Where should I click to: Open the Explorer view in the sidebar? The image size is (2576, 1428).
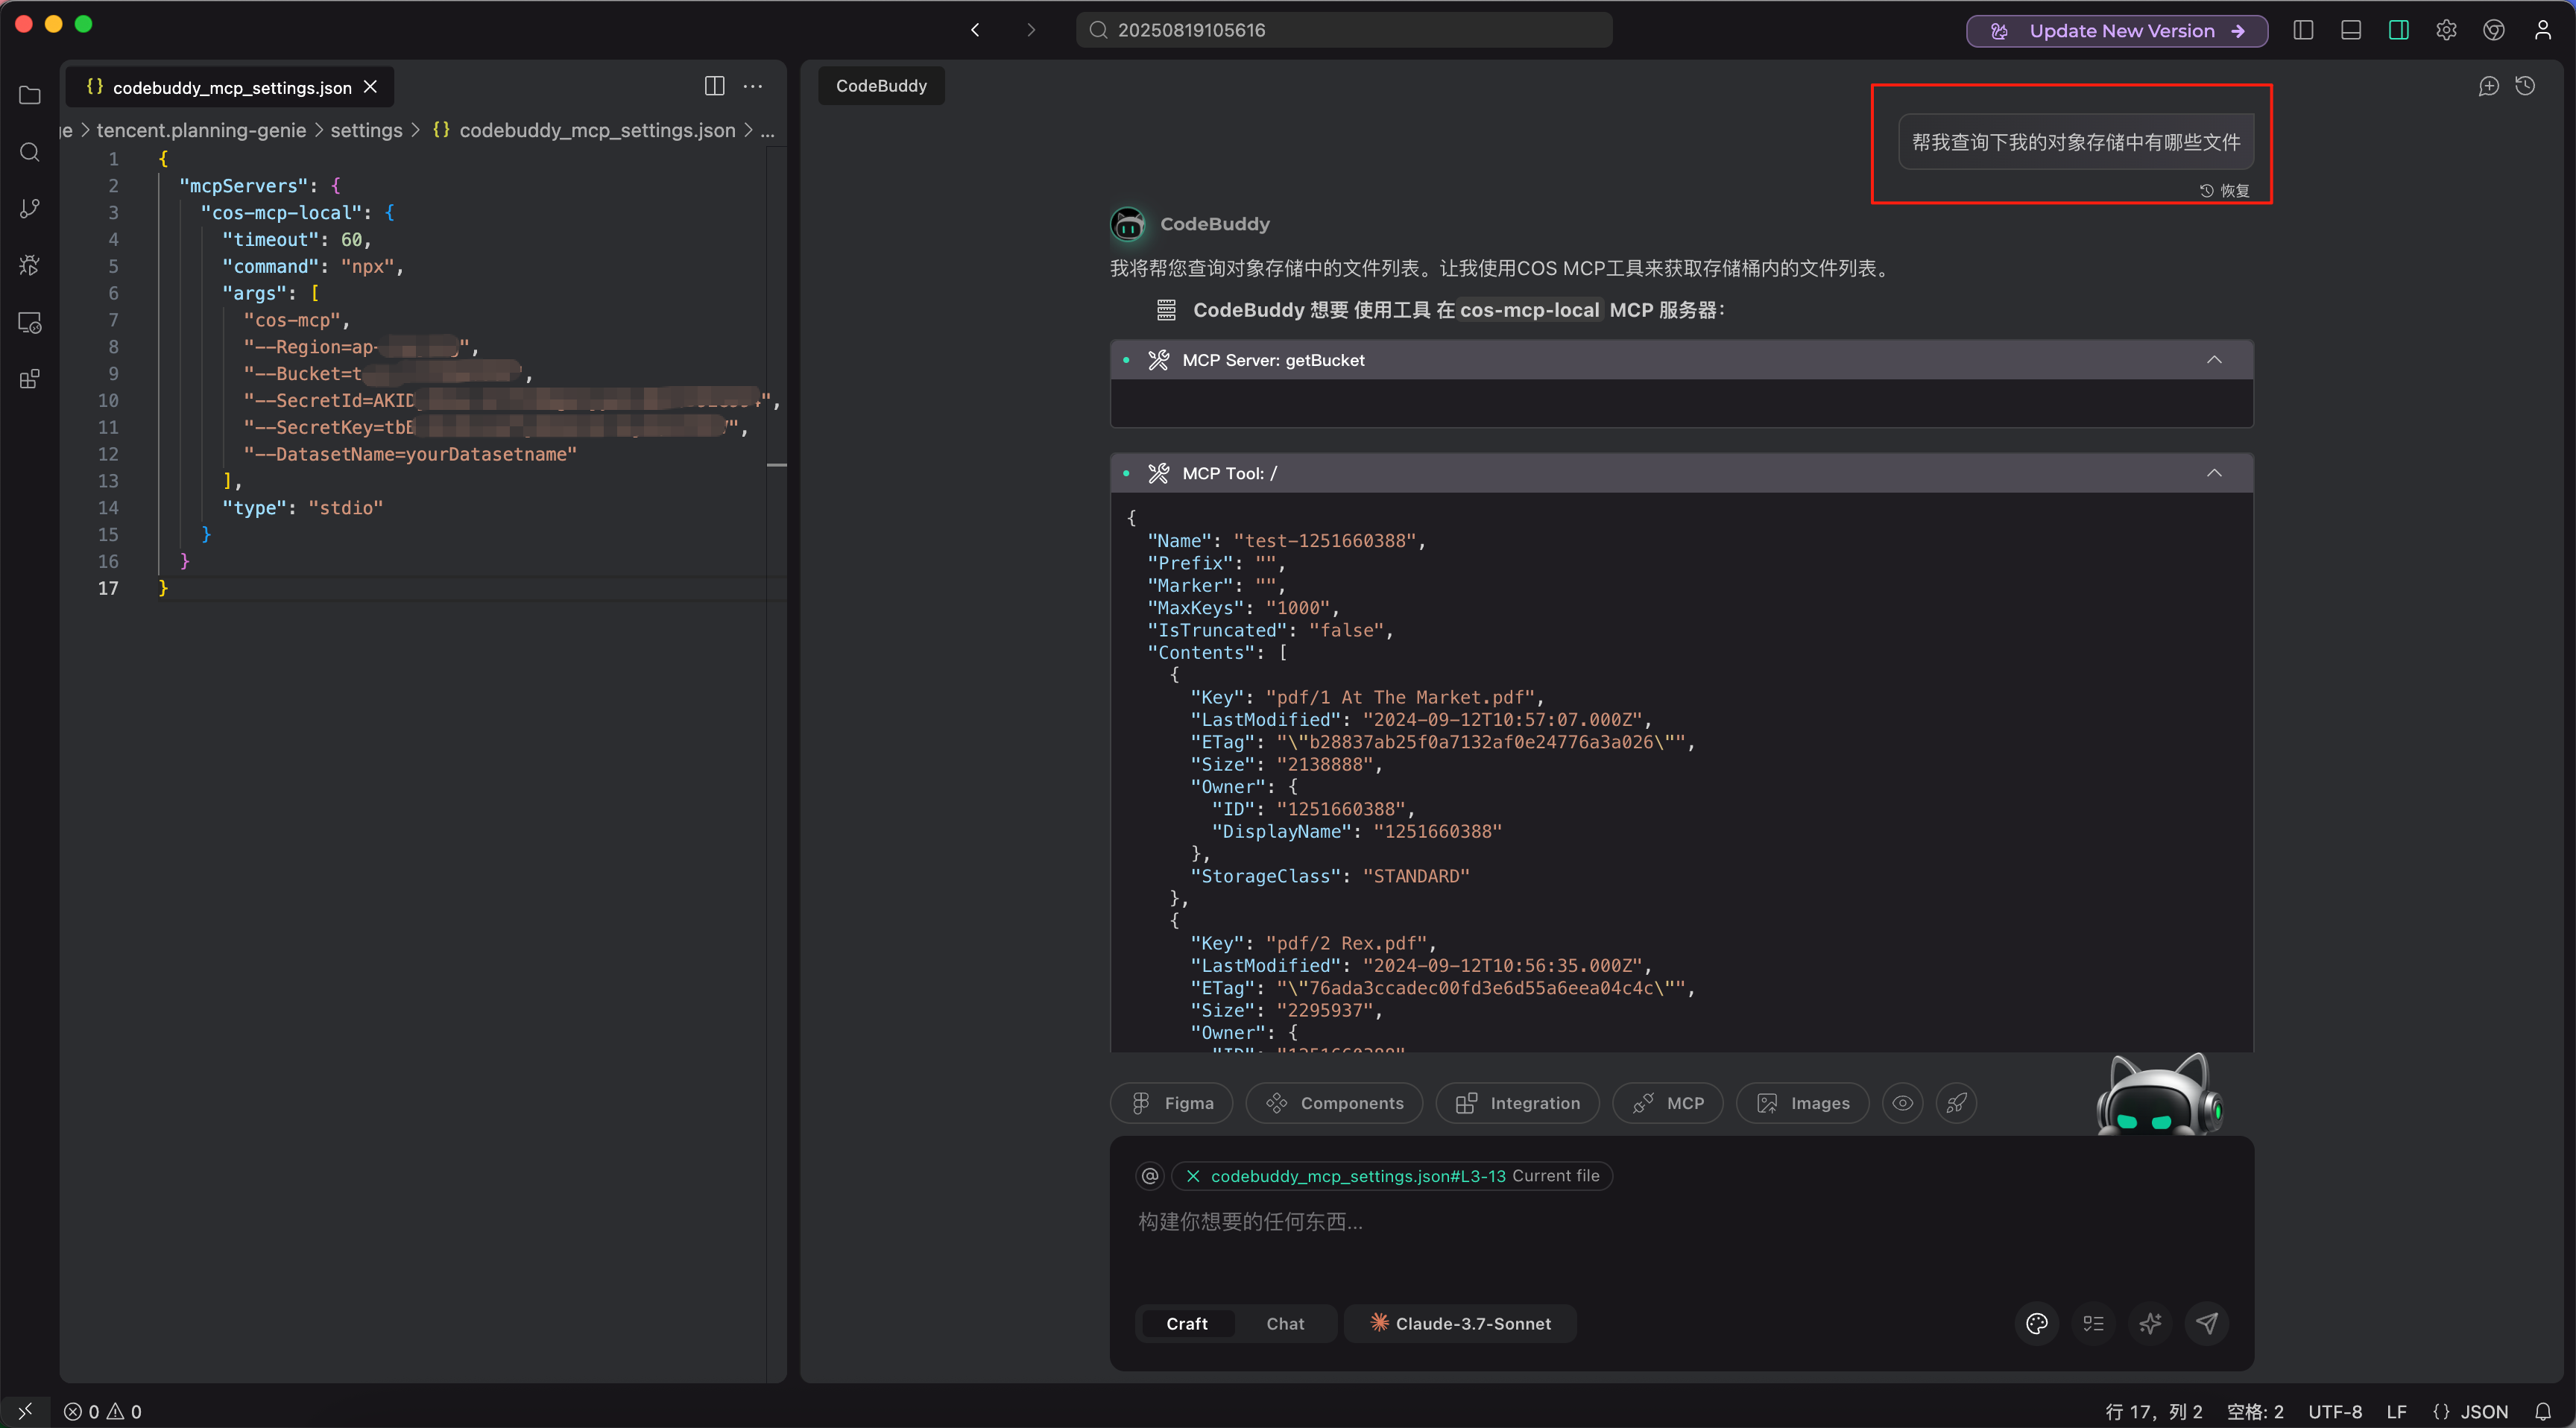pyautogui.click(x=29, y=95)
